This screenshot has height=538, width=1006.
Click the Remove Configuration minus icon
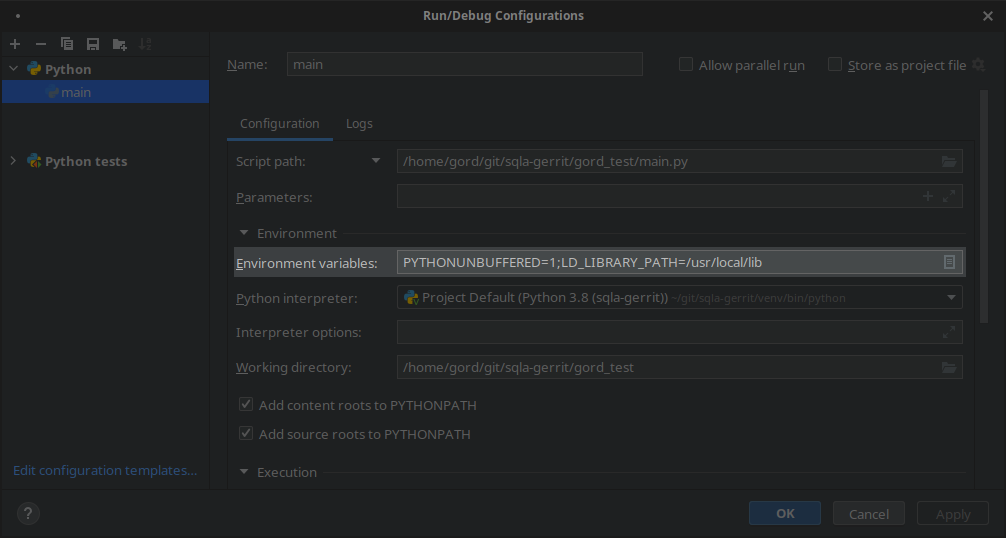[41, 44]
